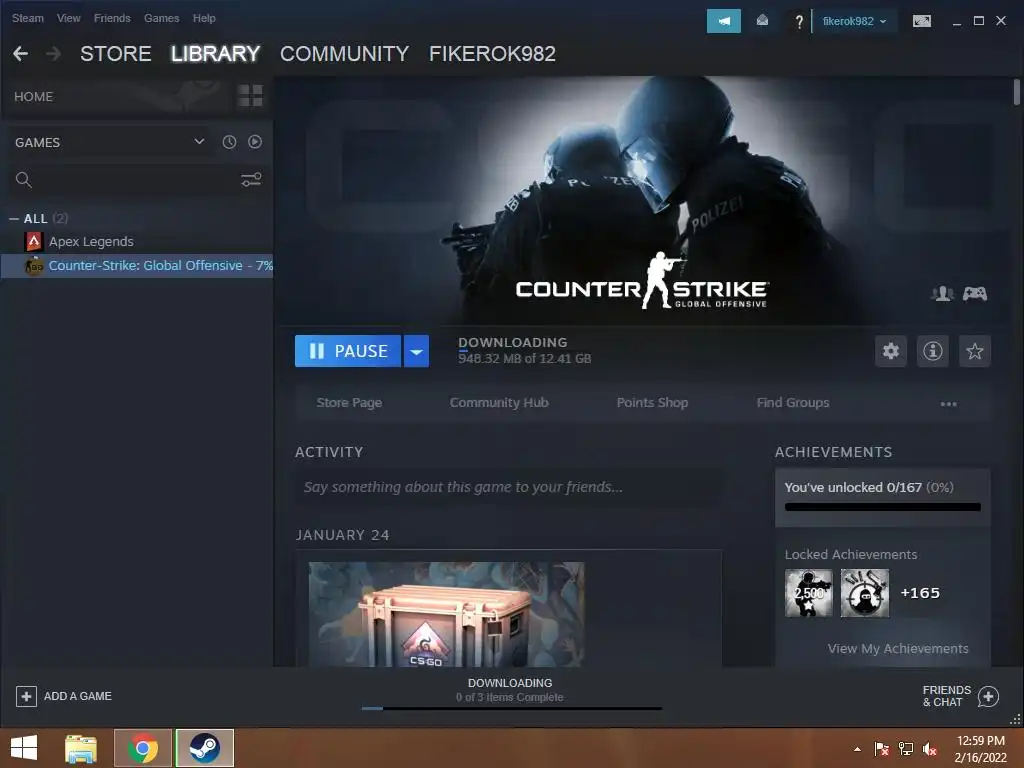Click the activity status text box
Image resolution: width=1024 pixels, height=768 pixels.
(508, 487)
